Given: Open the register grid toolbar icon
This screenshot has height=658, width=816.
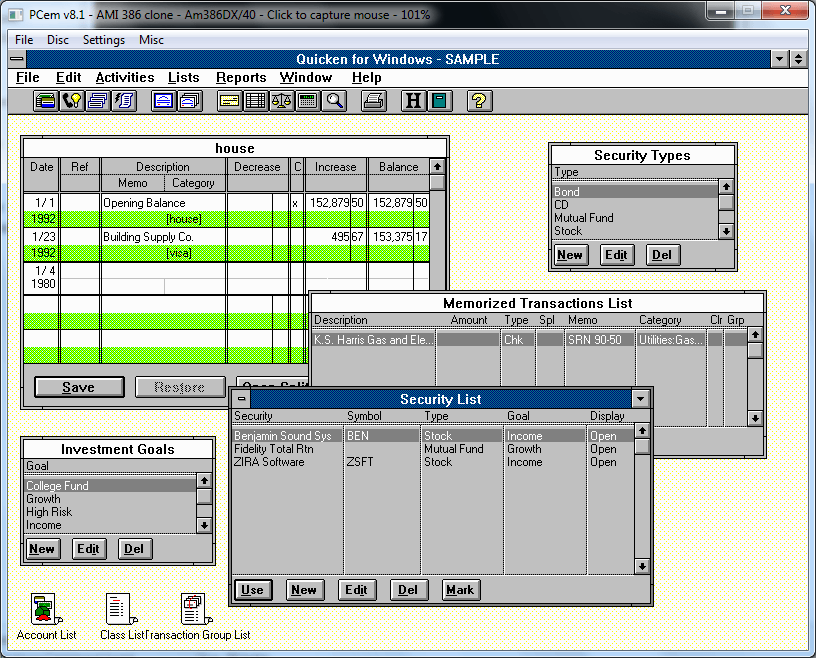Looking at the screenshot, I should [256, 100].
